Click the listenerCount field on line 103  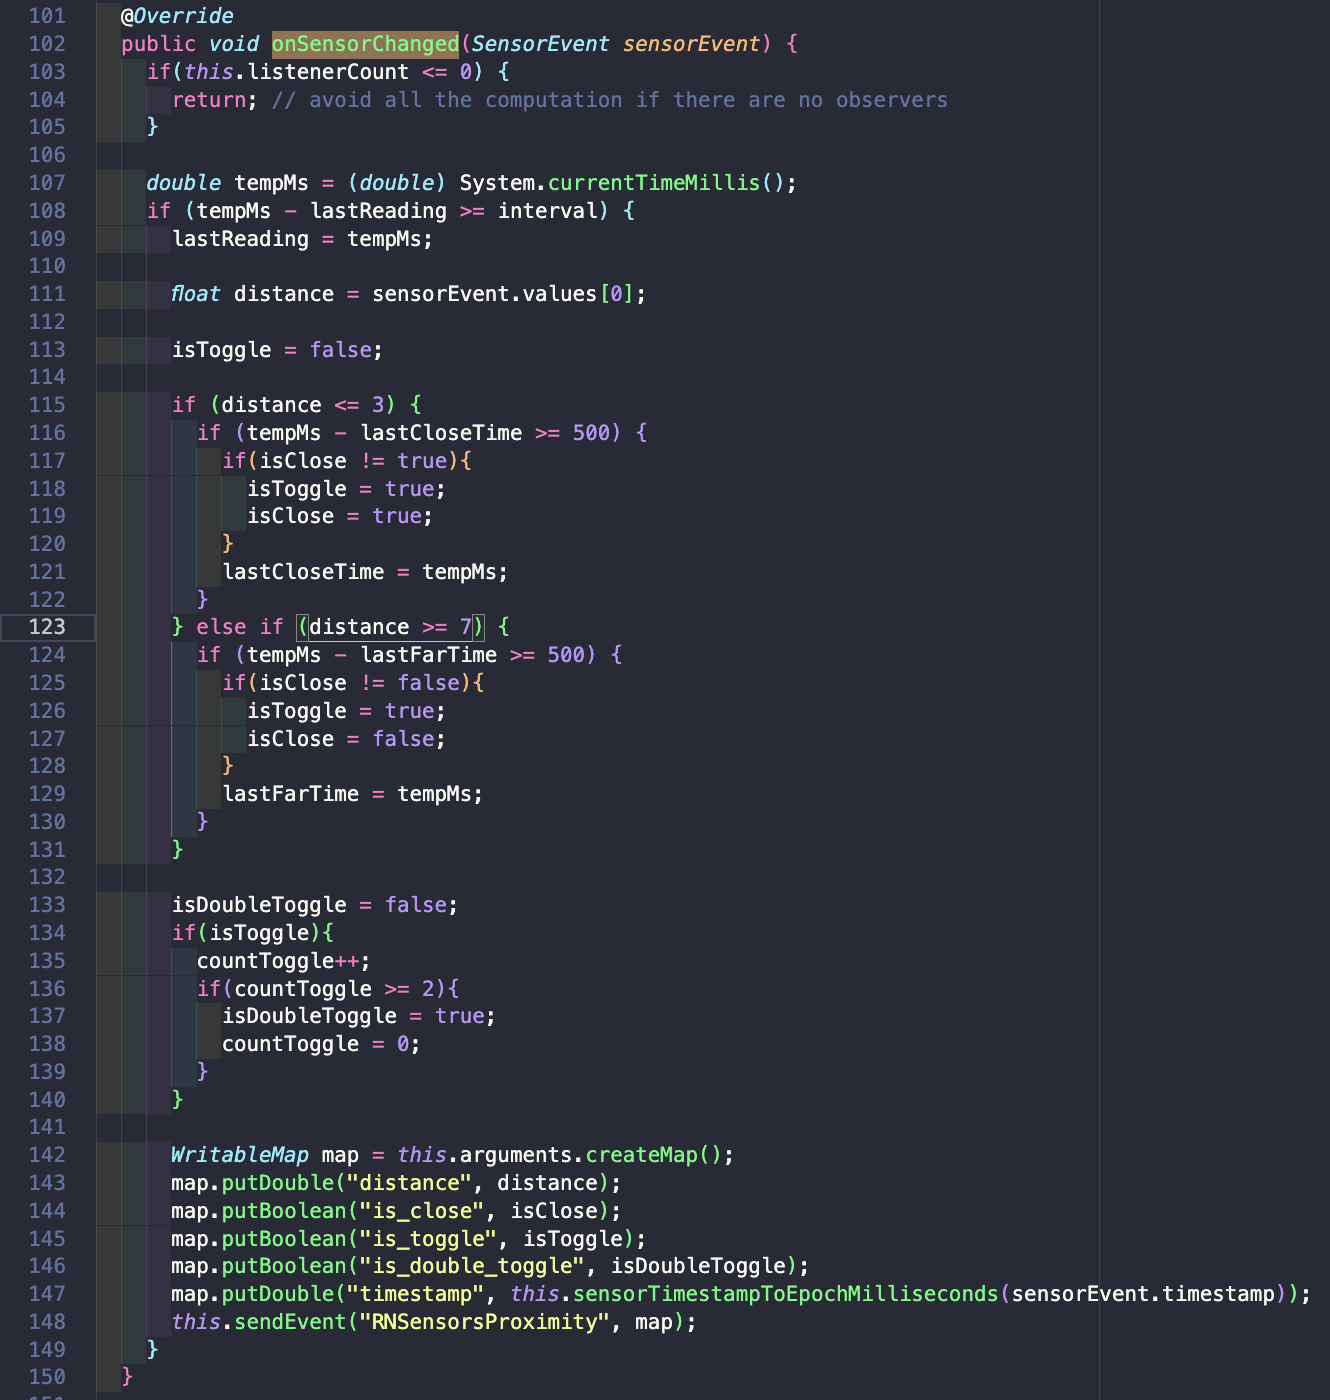[x=328, y=72]
